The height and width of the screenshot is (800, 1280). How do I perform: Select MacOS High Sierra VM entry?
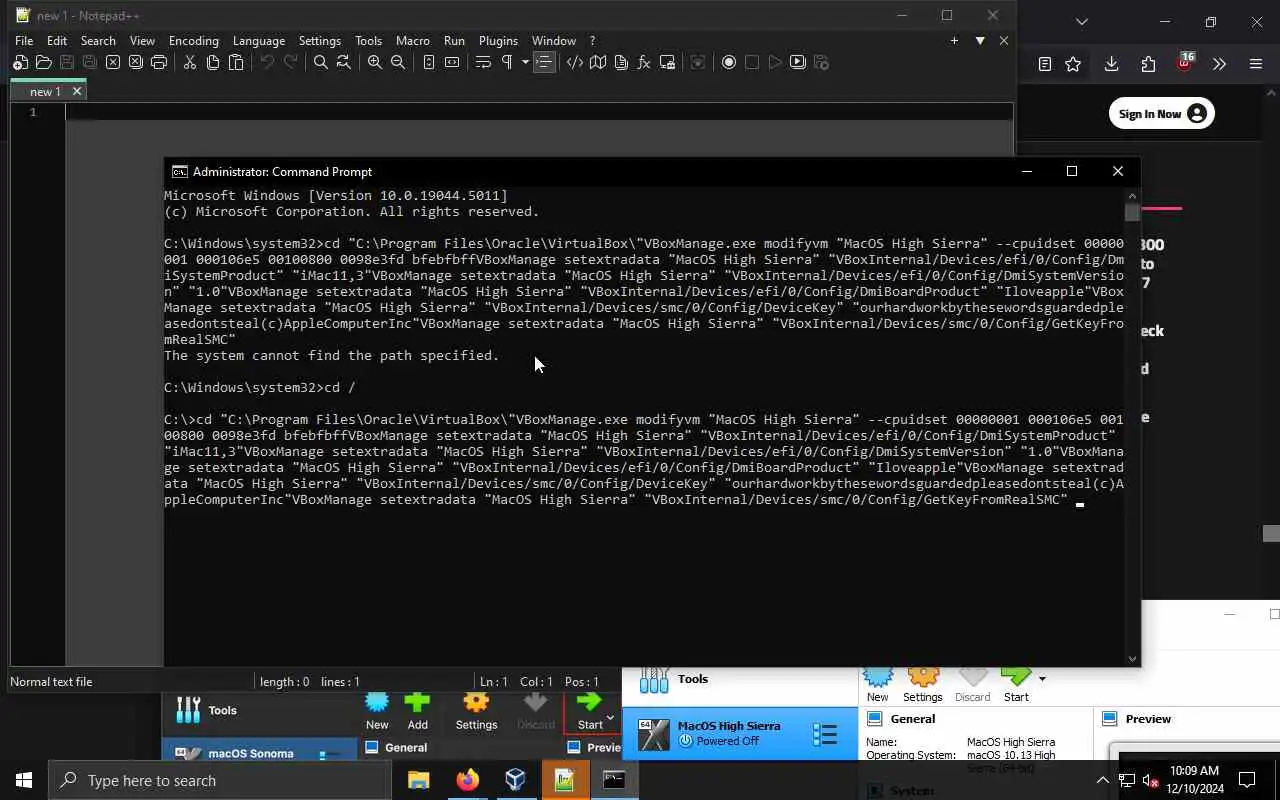[740, 734]
